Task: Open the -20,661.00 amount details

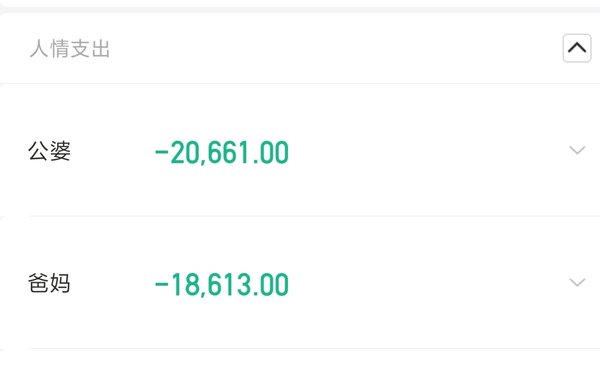Action: tap(222, 152)
